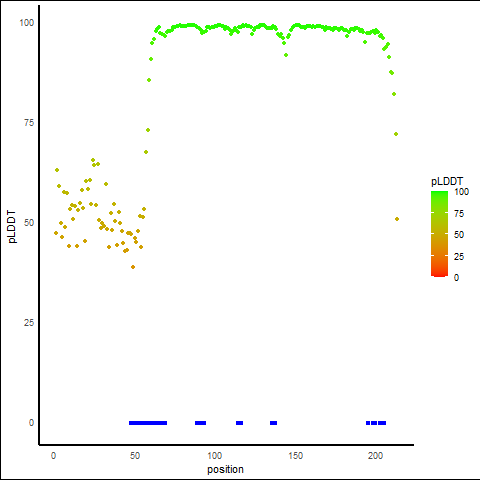Image resolution: width=480 pixels, height=480 pixels.
Task: Click the isolated green point dipping near position 145
Action: (286, 55)
